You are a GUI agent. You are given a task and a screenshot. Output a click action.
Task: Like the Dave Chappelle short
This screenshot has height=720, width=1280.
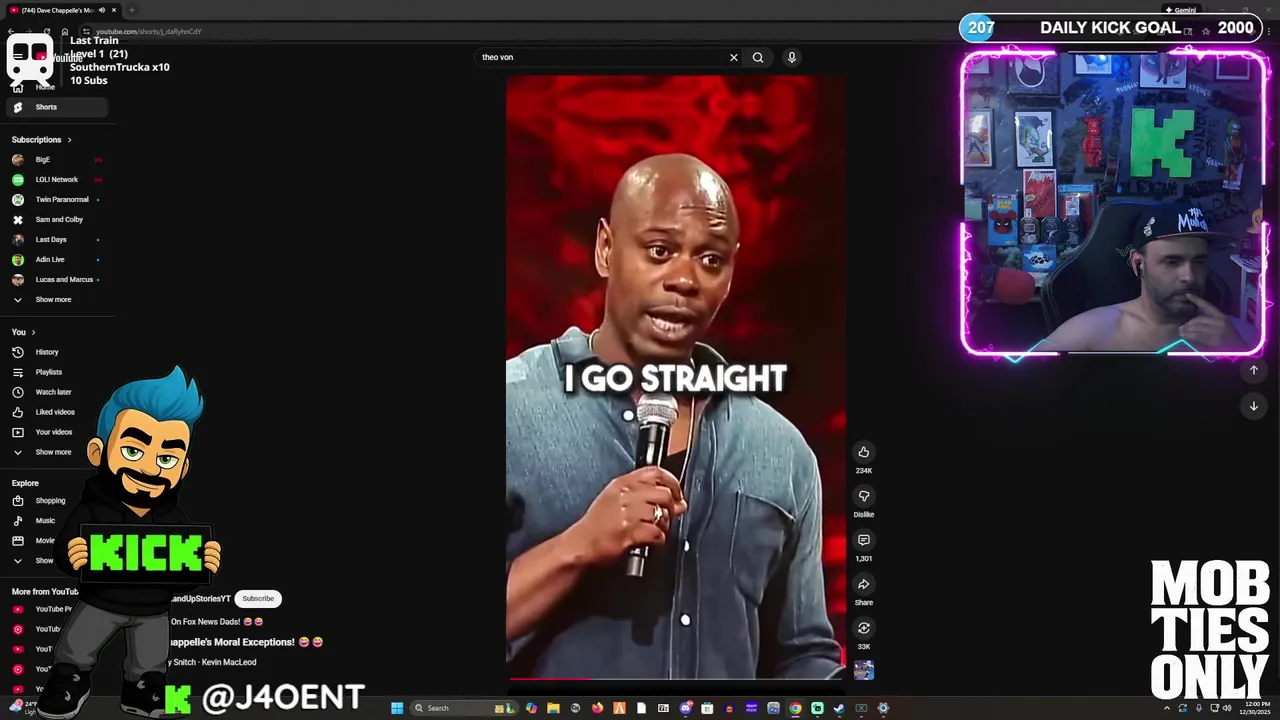[864, 452]
